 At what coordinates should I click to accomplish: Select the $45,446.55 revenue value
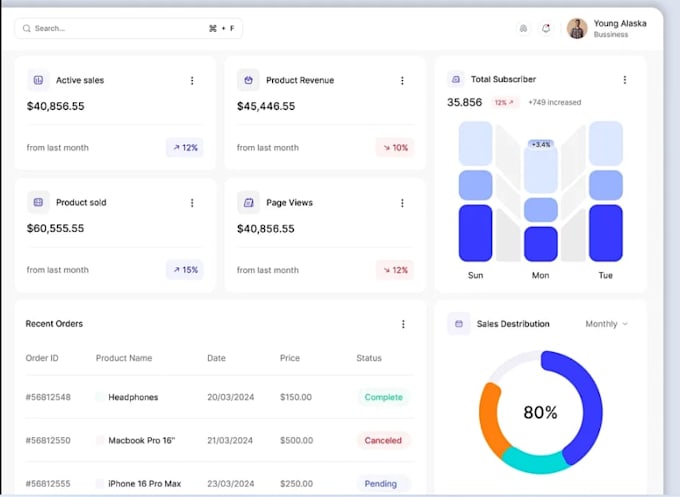[x=266, y=106]
